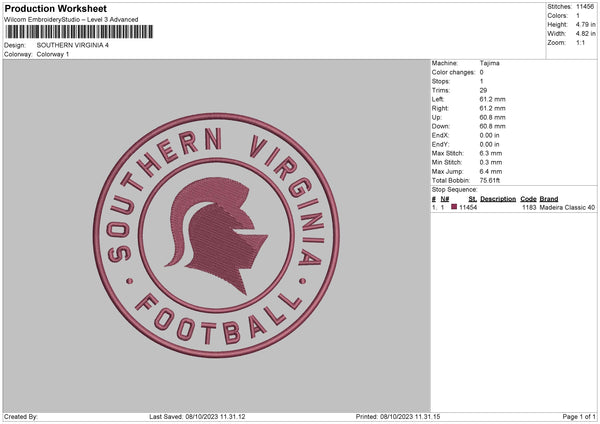Click the Left value 61.2 mm
The image size is (600, 424).
pos(492,99)
